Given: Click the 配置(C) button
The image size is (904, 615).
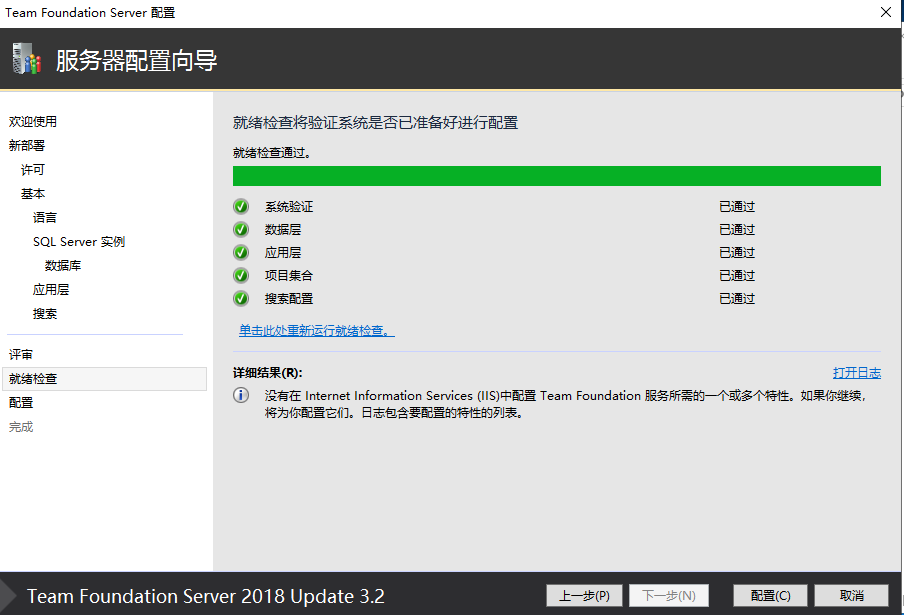Looking at the screenshot, I should point(770,595).
